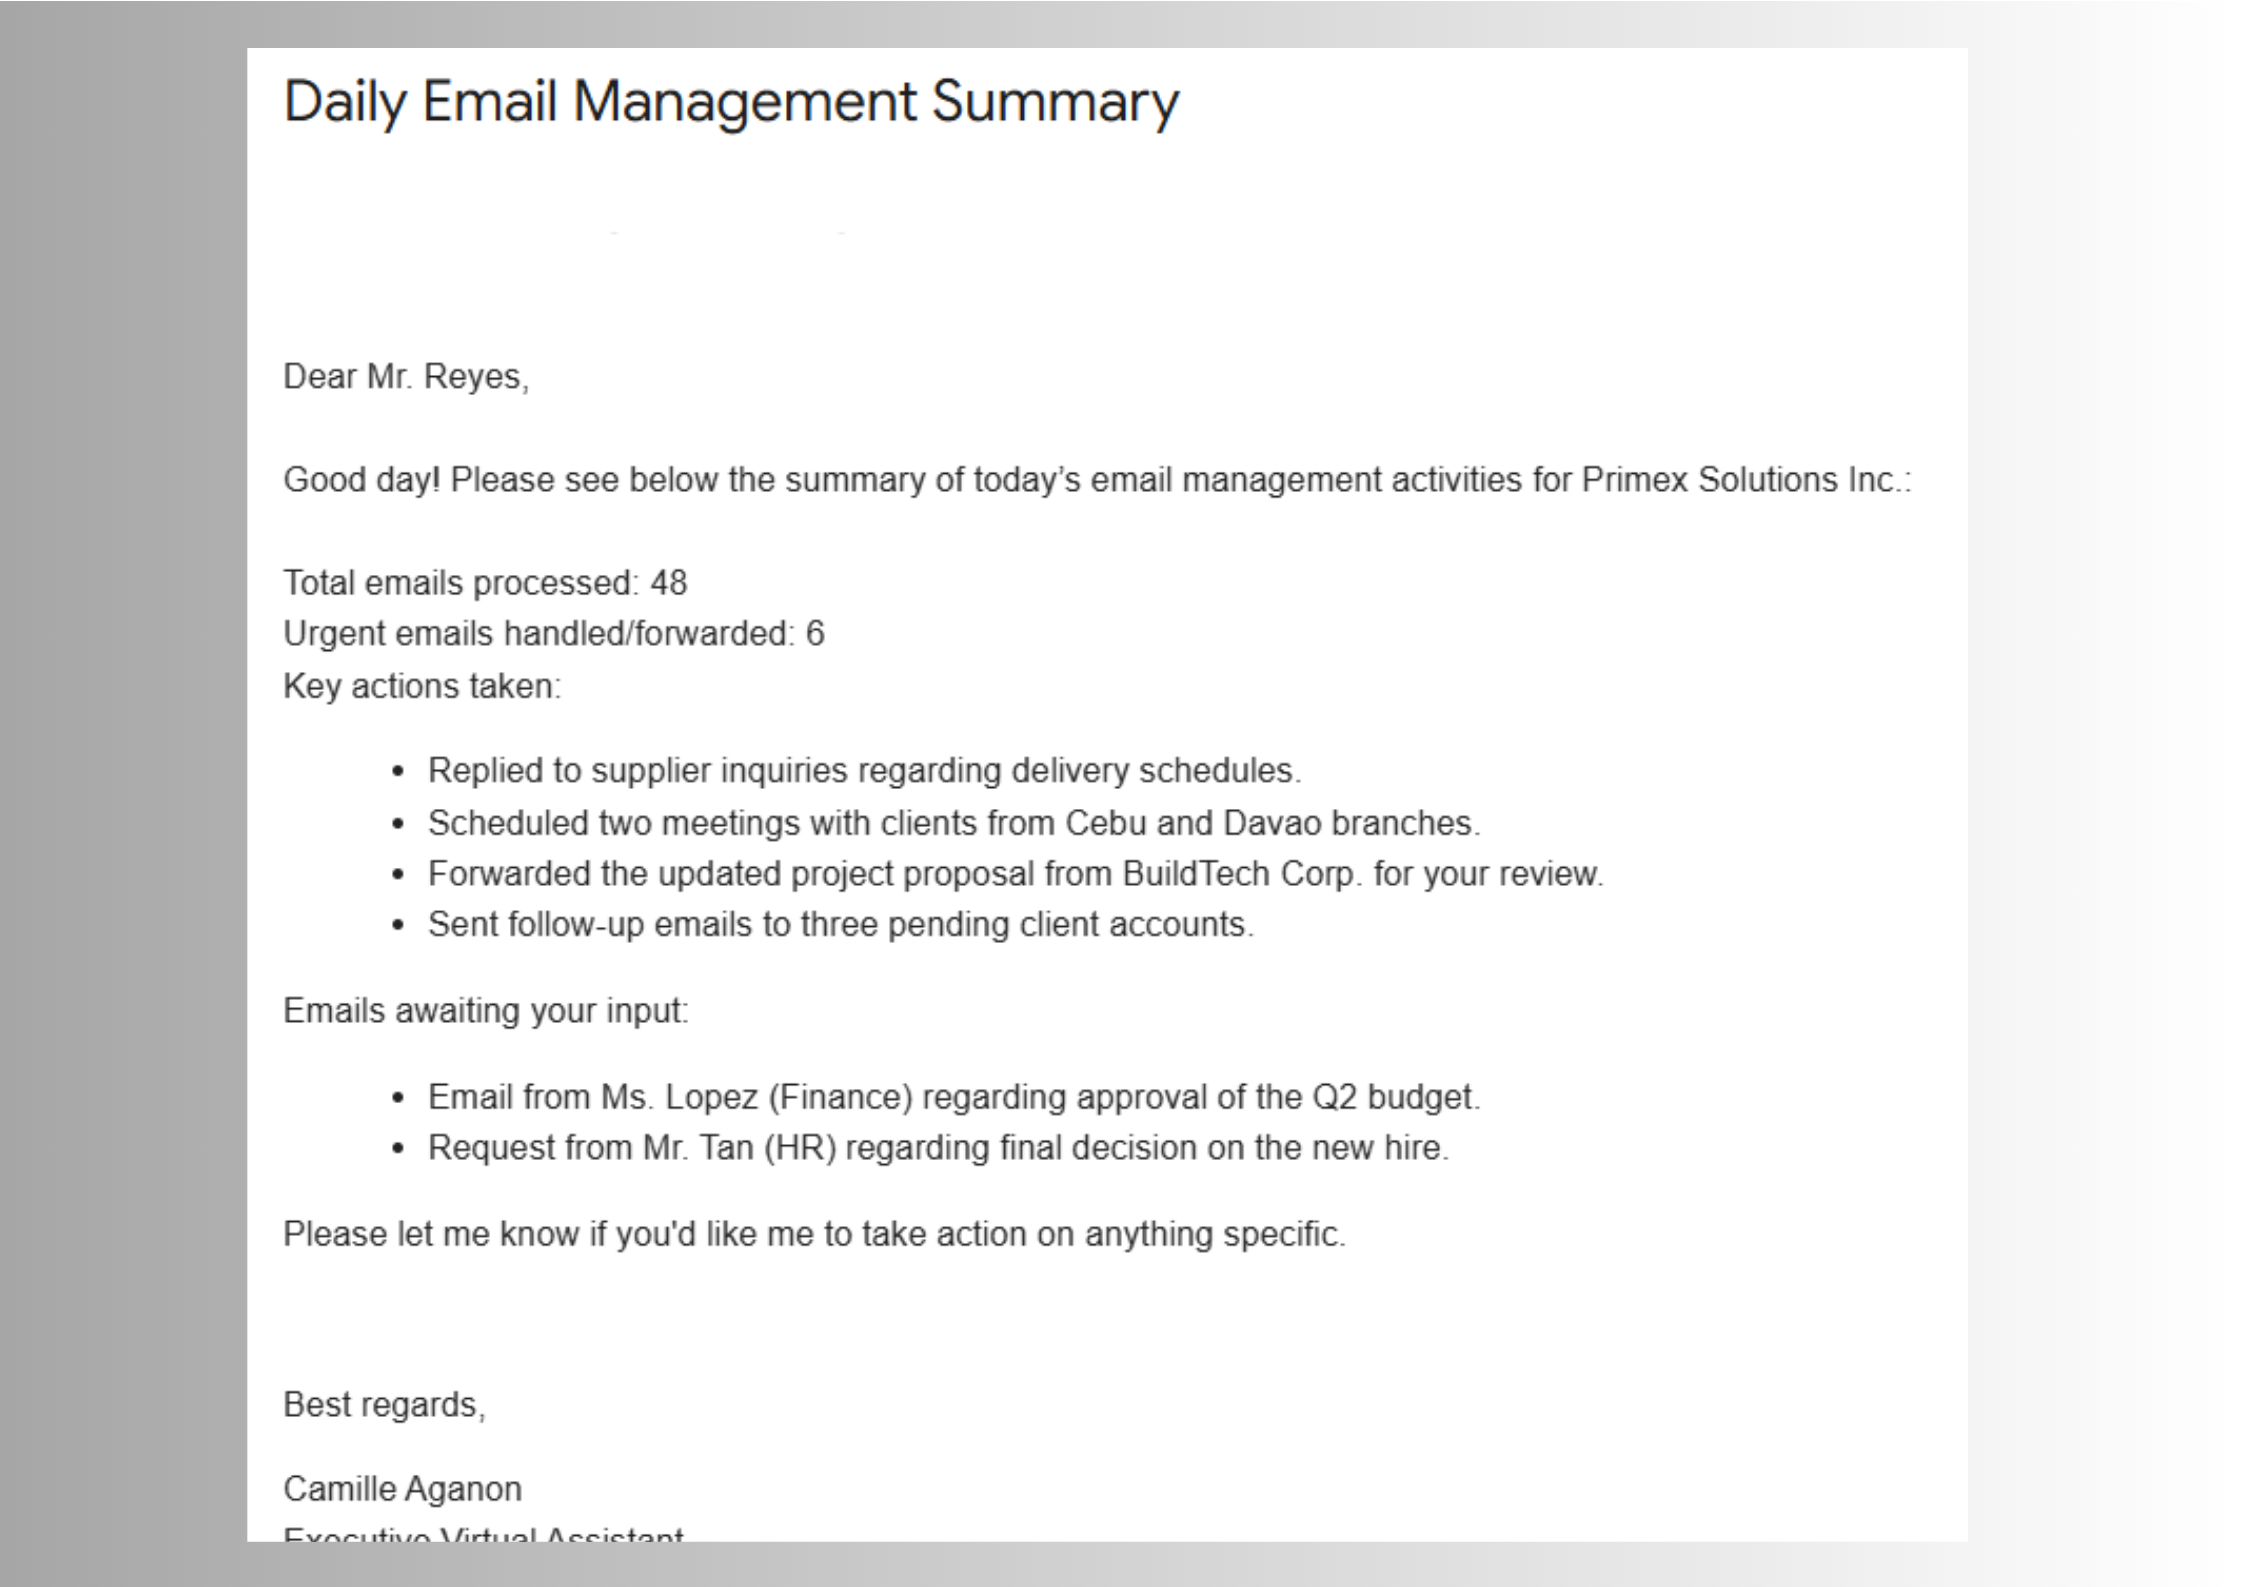Click the "Please let me know" closing sentence
The height and width of the screenshot is (1587, 2245).
pos(814,1235)
